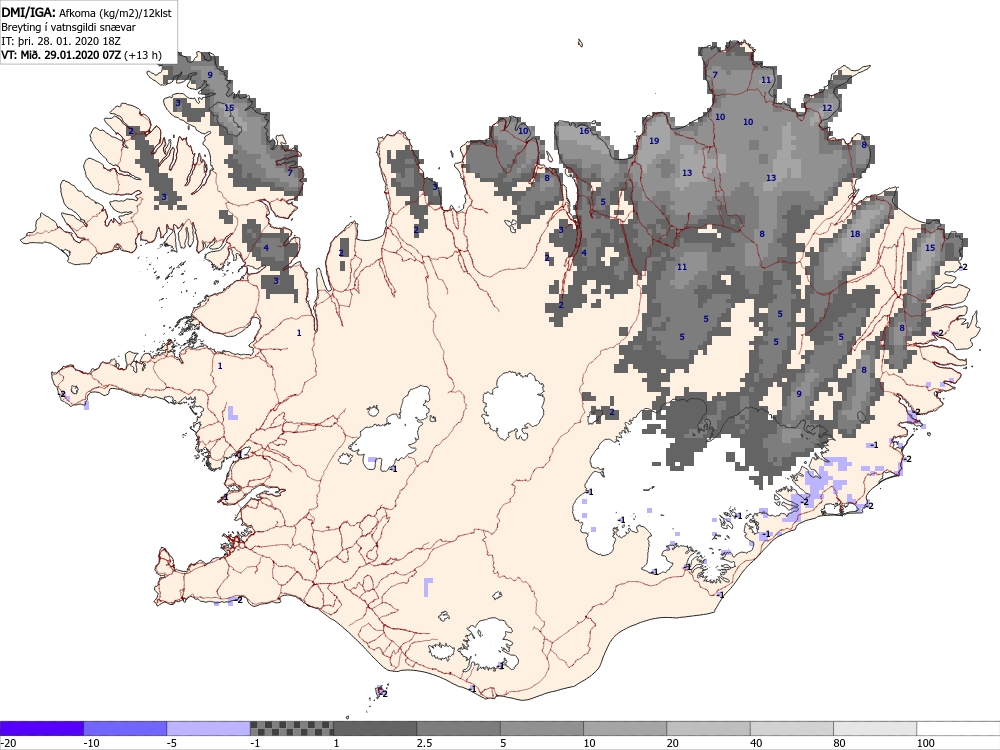Click the 'DMI/IGA: Afkoma (kg/m2)/12klst' title line
The width and height of the screenshot is (1000, 750).
pos(87,12)
